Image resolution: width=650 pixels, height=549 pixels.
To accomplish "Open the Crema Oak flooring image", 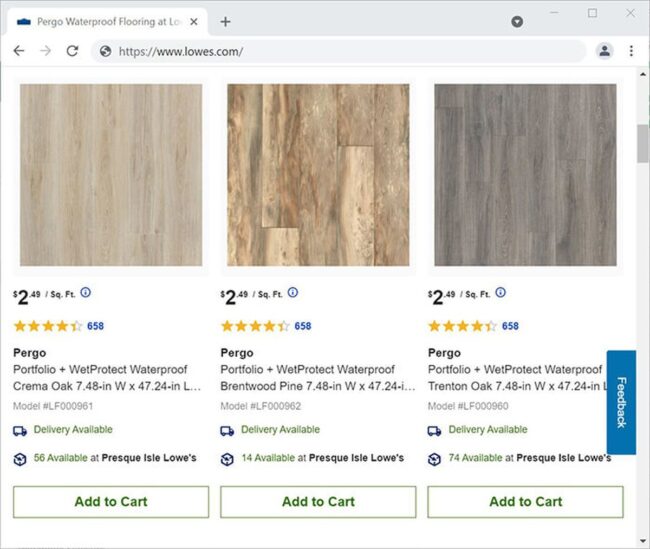I will coord(111,175).
